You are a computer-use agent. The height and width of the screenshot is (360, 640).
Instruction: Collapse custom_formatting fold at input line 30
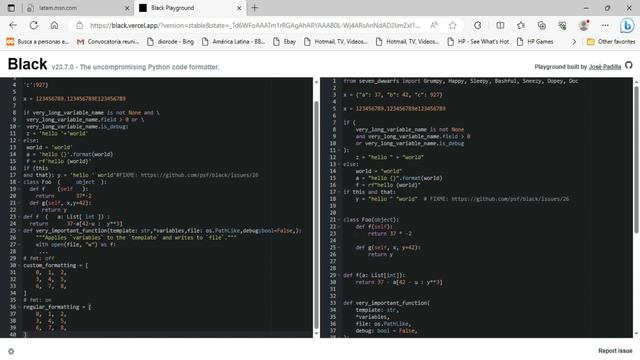[19, 265]
